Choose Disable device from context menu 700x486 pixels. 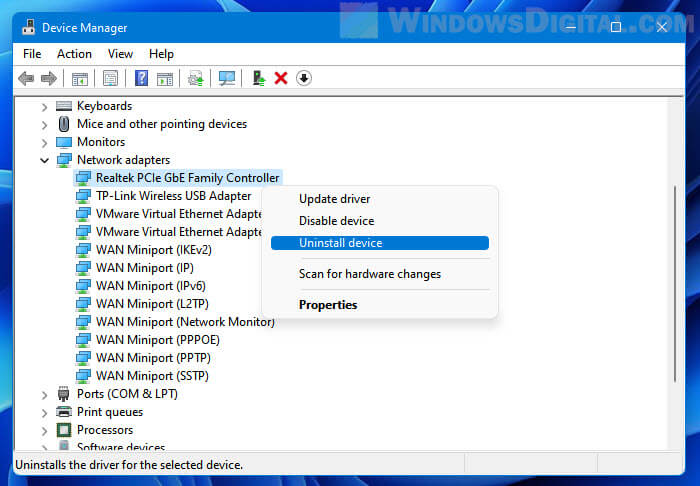379,221
